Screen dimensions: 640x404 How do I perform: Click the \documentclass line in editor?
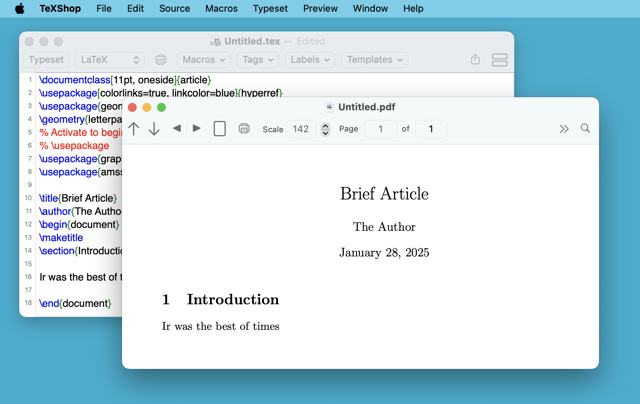coord(125,80)
